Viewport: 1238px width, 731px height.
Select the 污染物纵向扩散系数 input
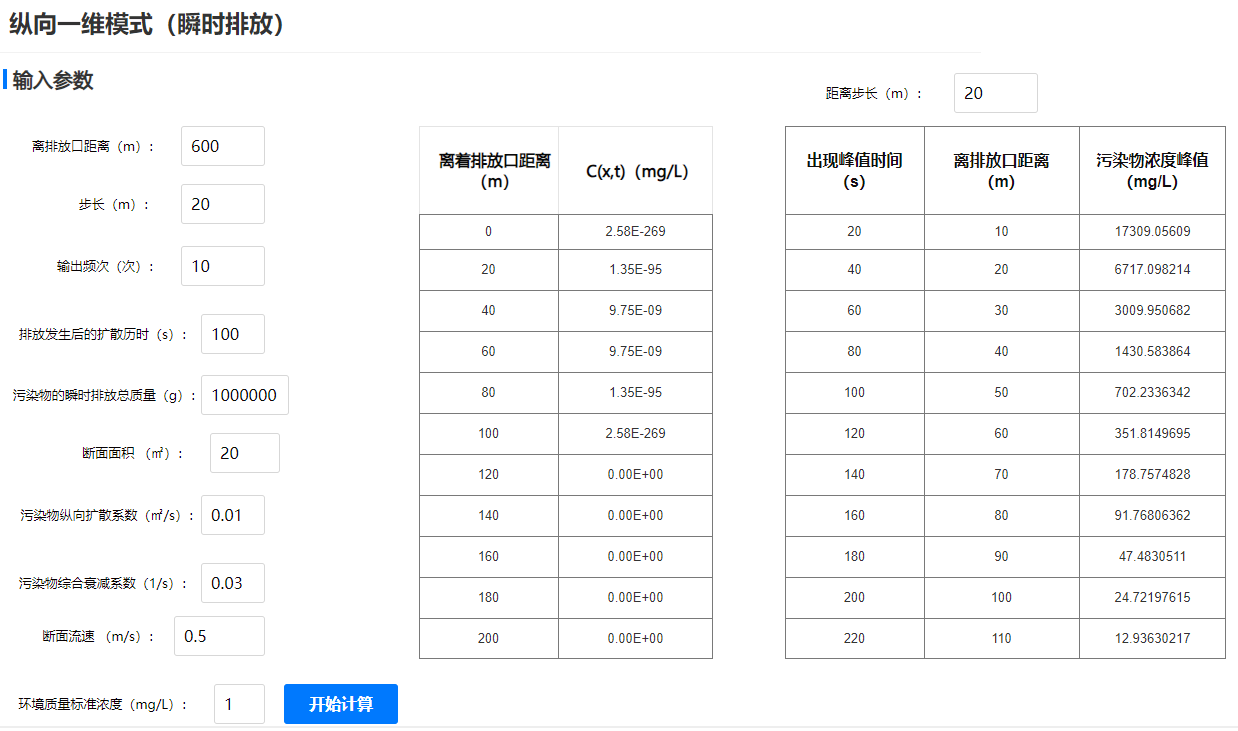point(232,515)
